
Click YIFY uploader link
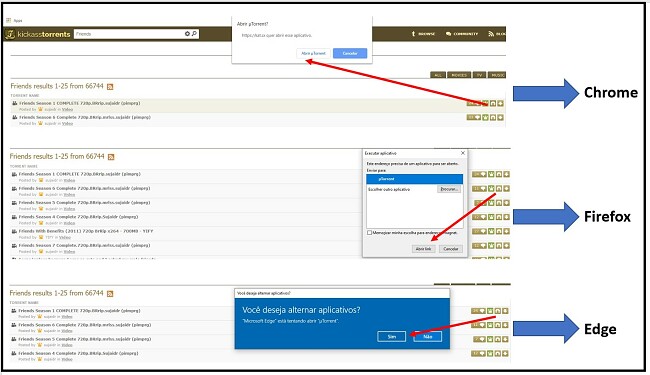tap(49, 237)
